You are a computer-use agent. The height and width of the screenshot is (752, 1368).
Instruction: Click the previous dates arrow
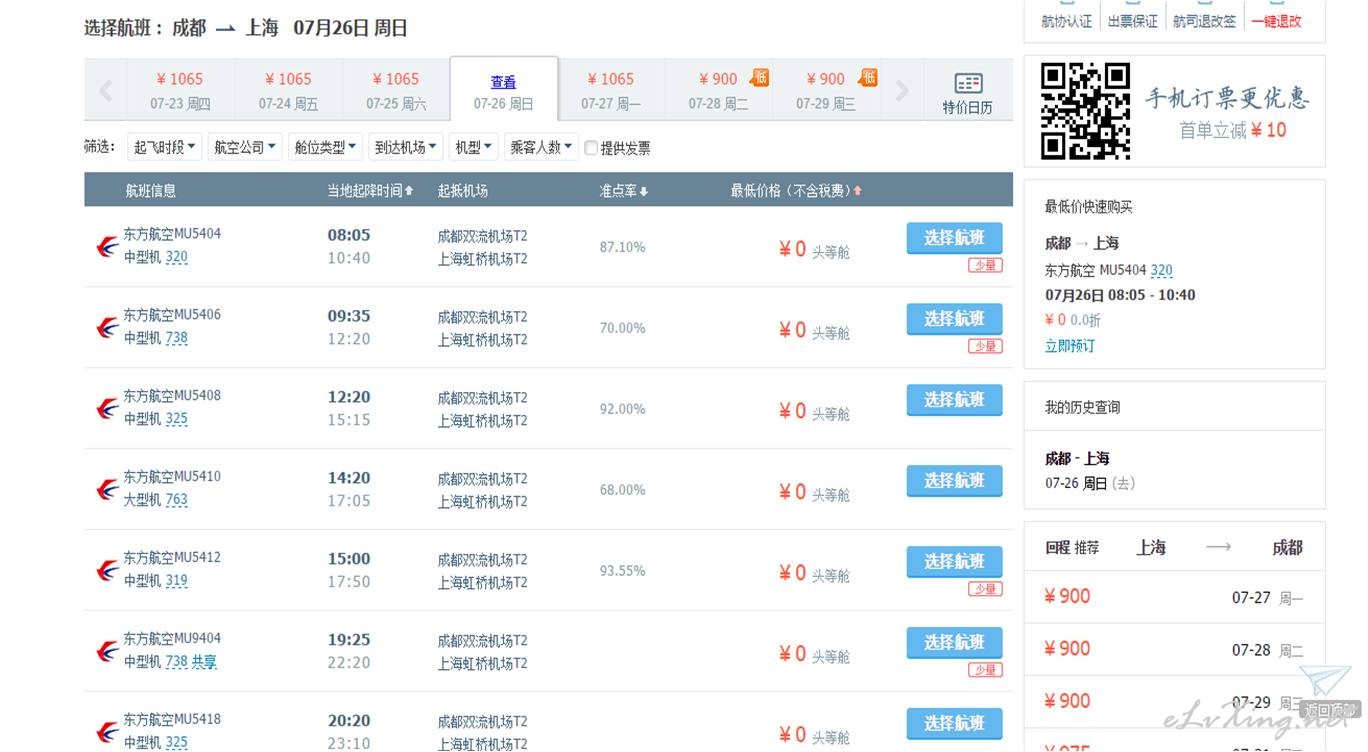[106, 91]
